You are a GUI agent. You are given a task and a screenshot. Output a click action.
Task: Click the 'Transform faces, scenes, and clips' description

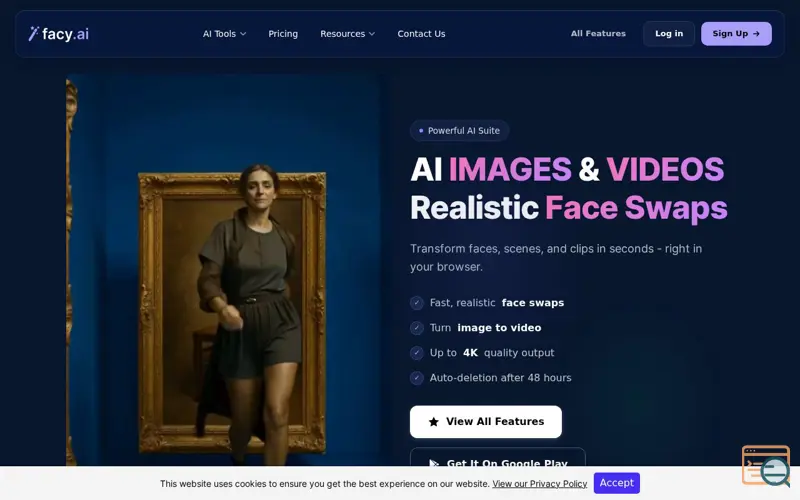coord(556,258)
